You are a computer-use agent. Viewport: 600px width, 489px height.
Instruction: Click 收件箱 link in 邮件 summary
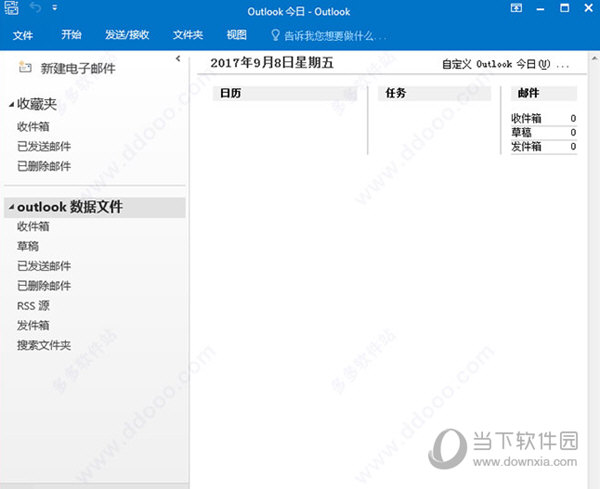tap(527, 118)
